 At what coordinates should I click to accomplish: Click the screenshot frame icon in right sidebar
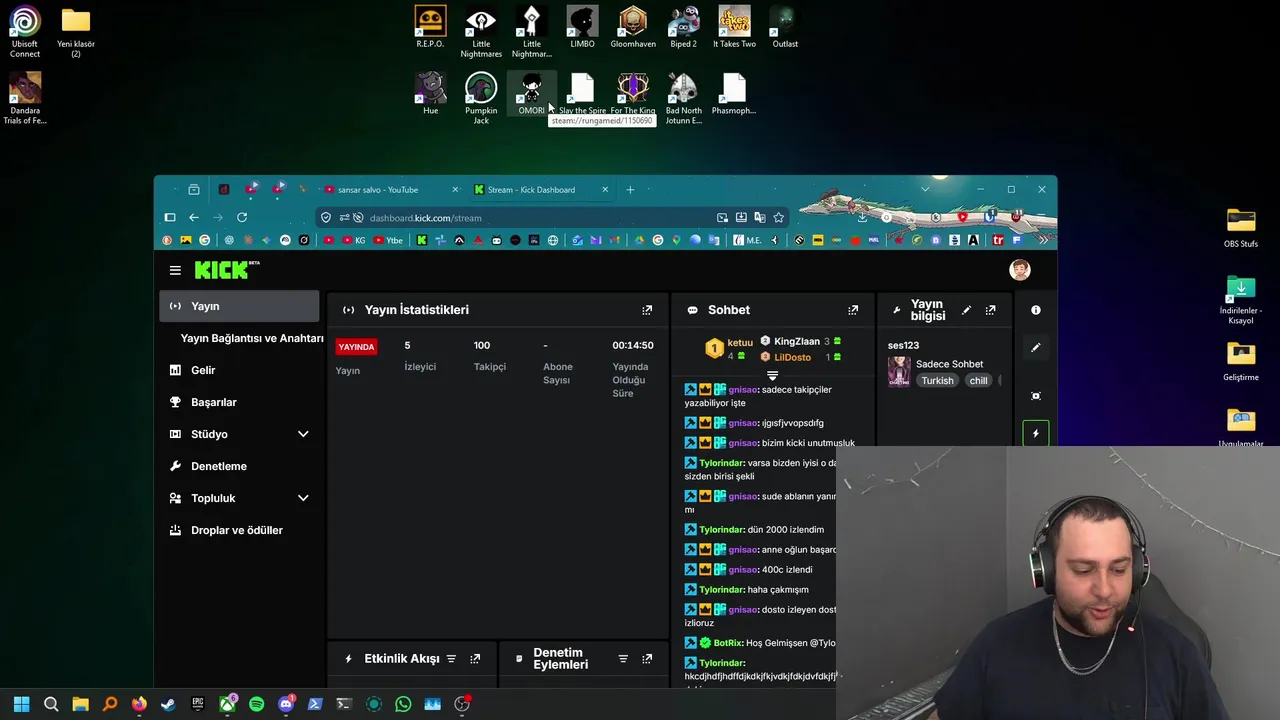(x=1036, y=396)
